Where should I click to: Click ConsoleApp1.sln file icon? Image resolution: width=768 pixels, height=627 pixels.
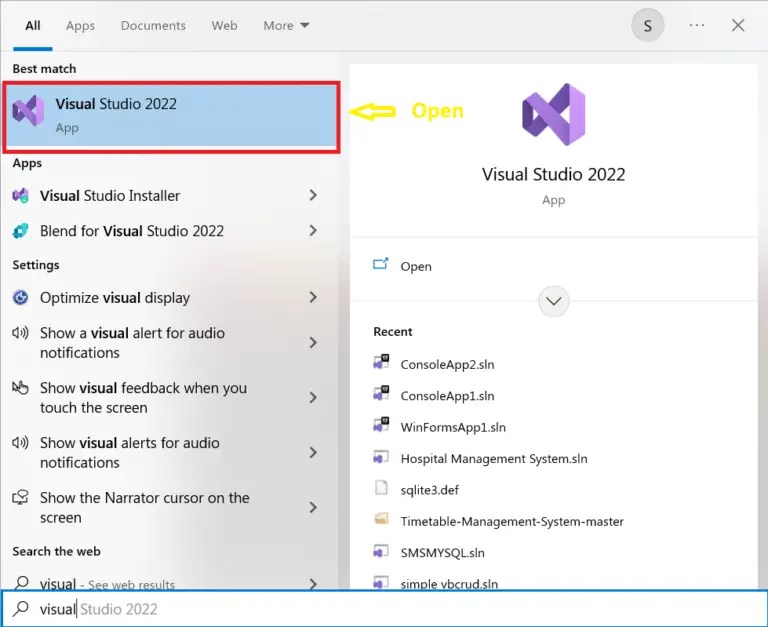coord(381,394)
